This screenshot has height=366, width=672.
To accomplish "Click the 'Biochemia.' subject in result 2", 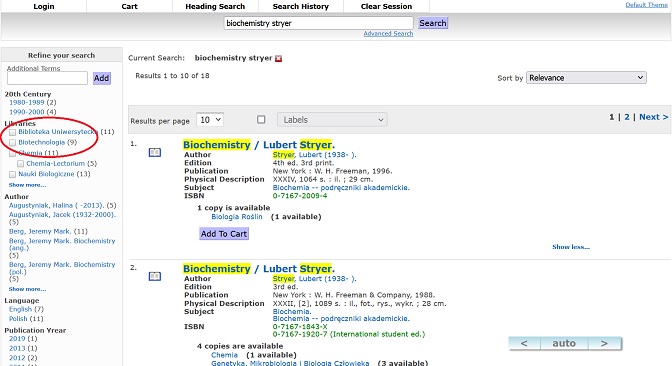I will [292, 312].
